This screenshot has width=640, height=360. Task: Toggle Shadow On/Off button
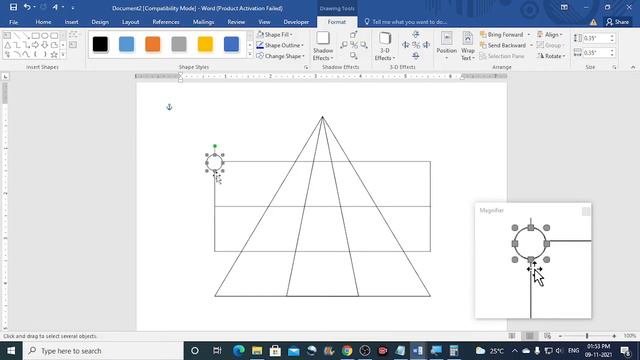tap(354, 45)
